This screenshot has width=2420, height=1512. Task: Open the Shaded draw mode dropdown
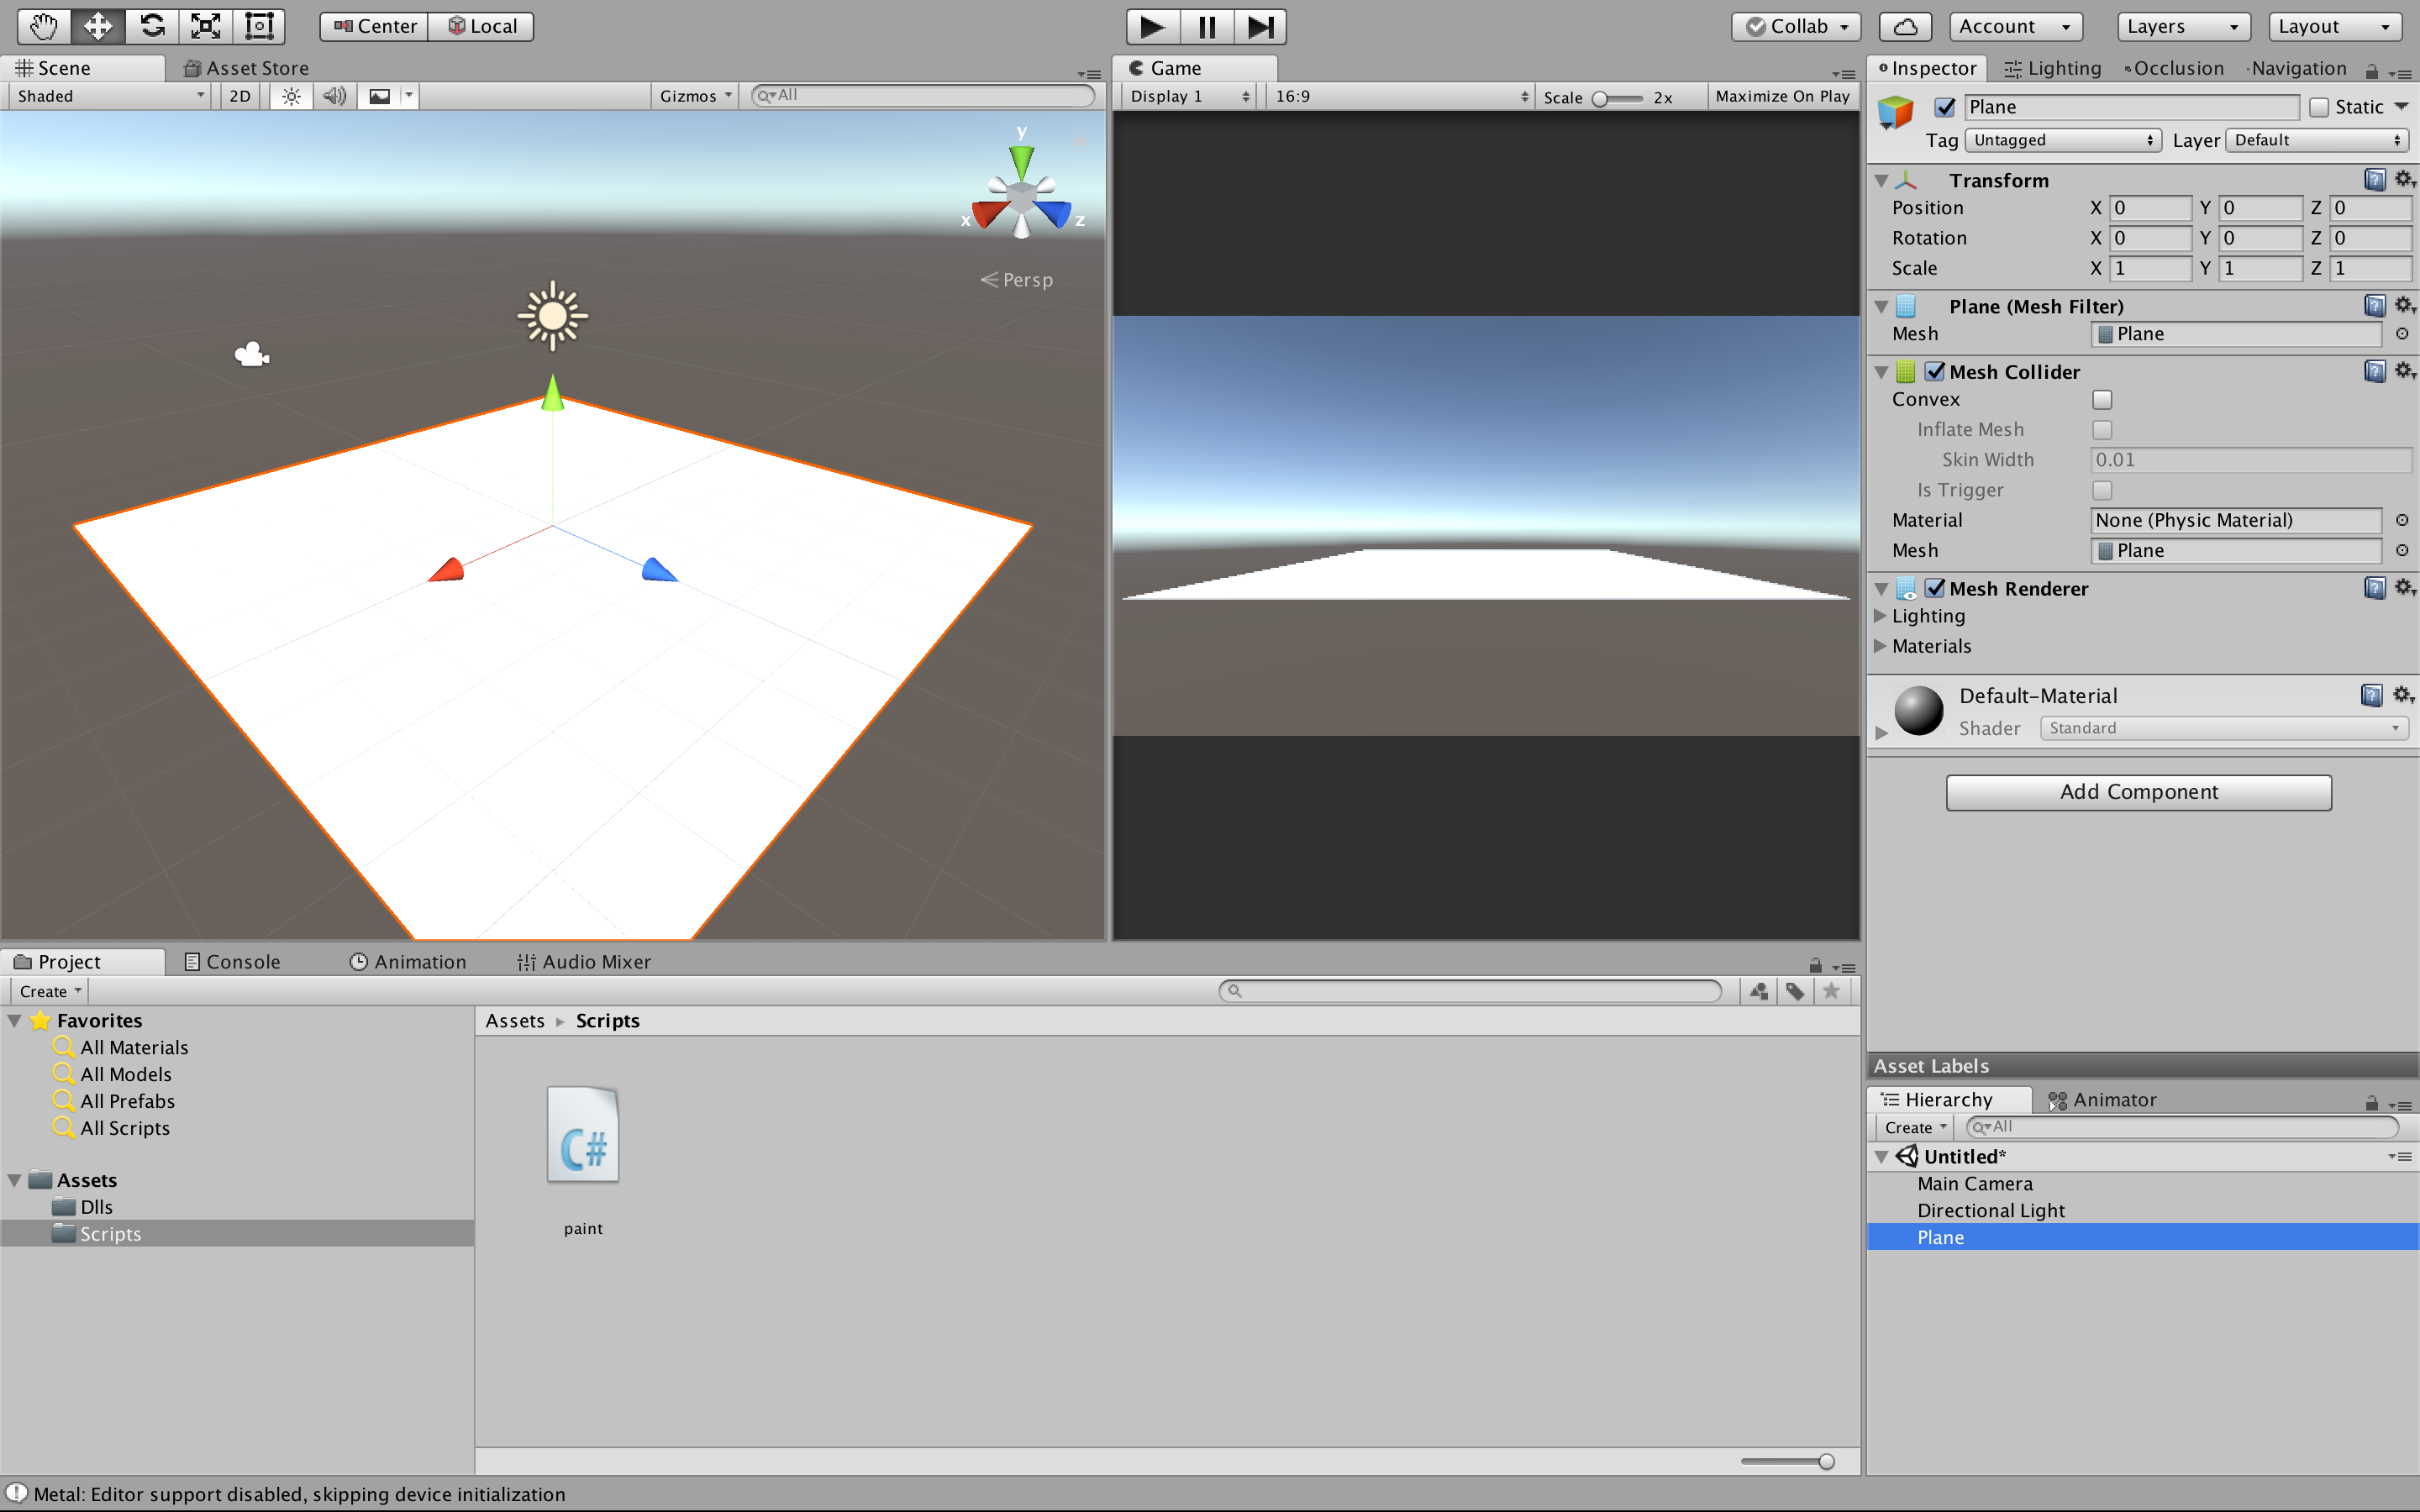pos(110,96)
